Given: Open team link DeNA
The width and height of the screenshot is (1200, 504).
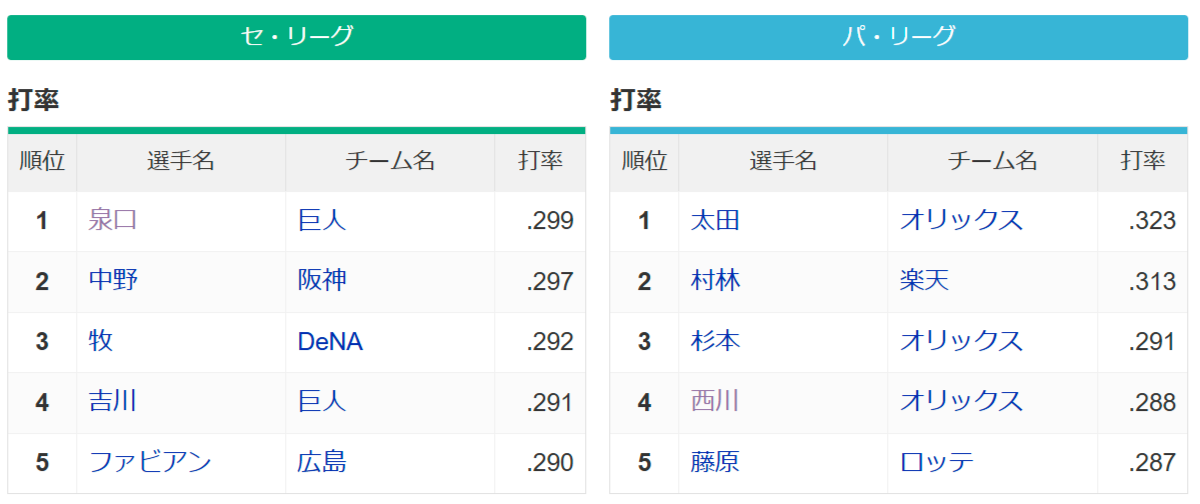Looking at the screenshot, I should [330, 342].
